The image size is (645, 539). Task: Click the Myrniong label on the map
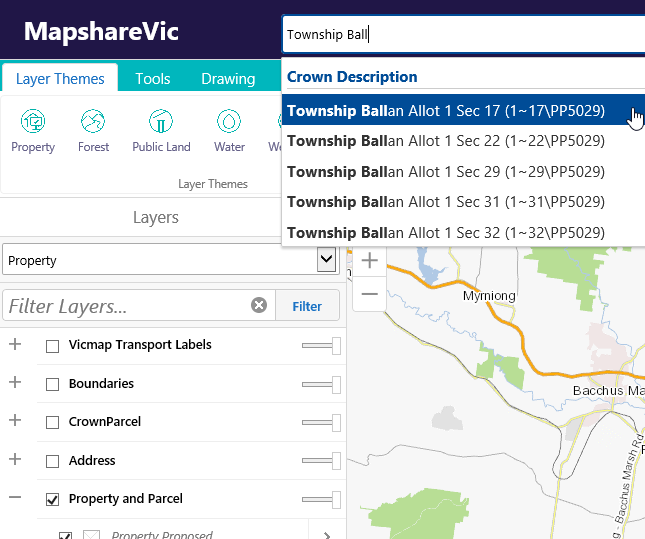pos(489,295)
